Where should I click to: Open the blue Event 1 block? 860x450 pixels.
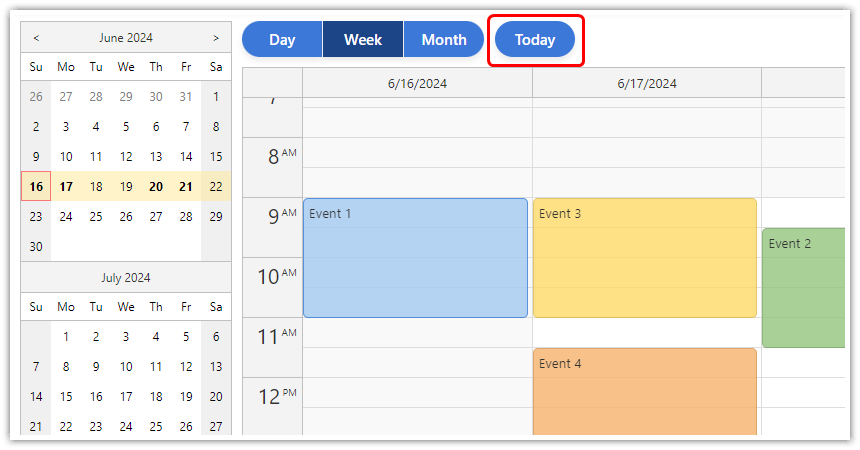(x=415, y=258)
